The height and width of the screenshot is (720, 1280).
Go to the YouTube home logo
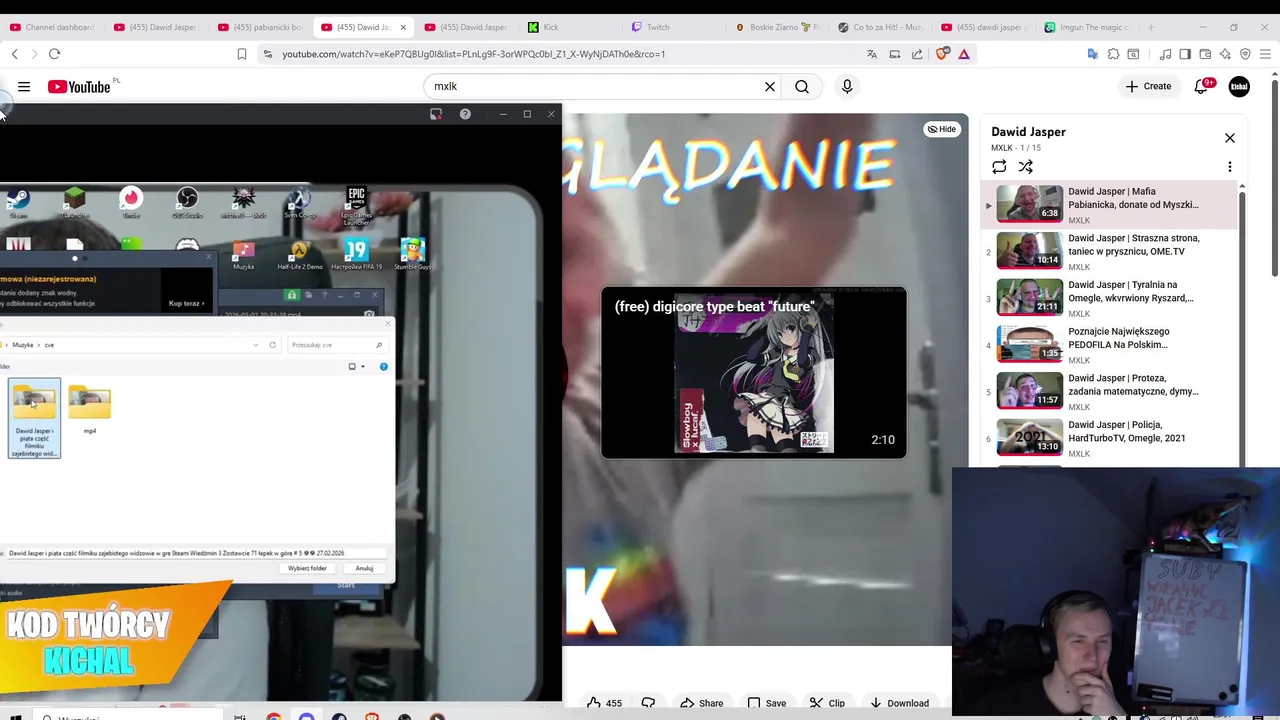coord(79,87)
